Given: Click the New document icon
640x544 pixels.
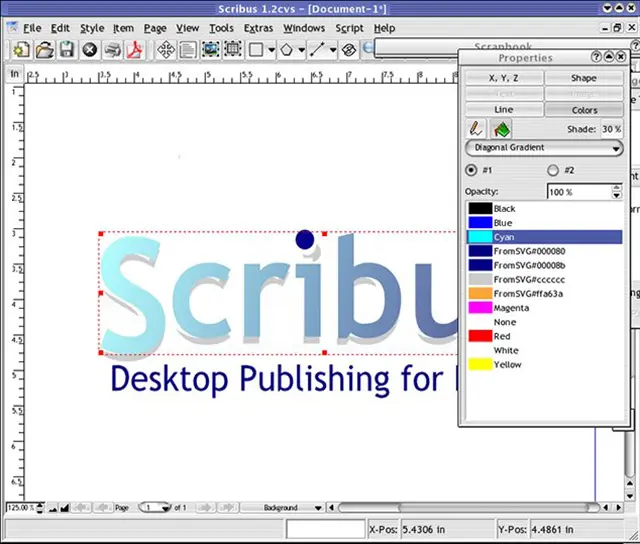Looking at the screenshot, I should [21, 49].
